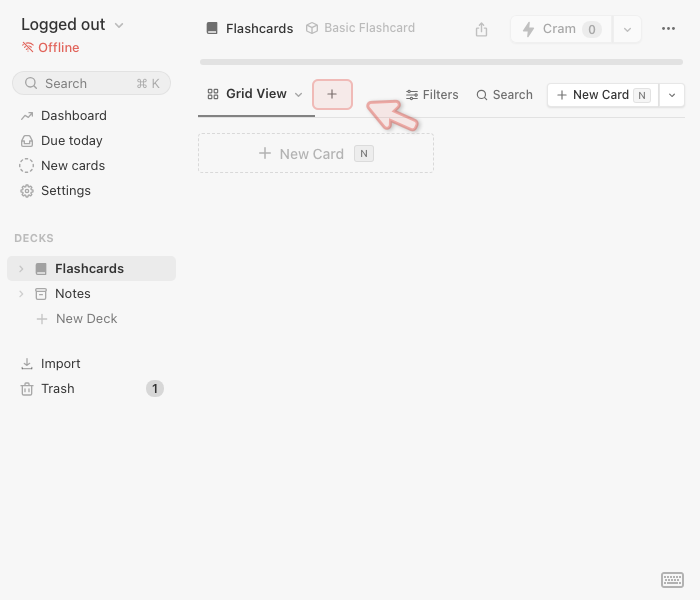Open Settings in the sidebar
This screenshot has width=700, height=600.
(65, 191)
